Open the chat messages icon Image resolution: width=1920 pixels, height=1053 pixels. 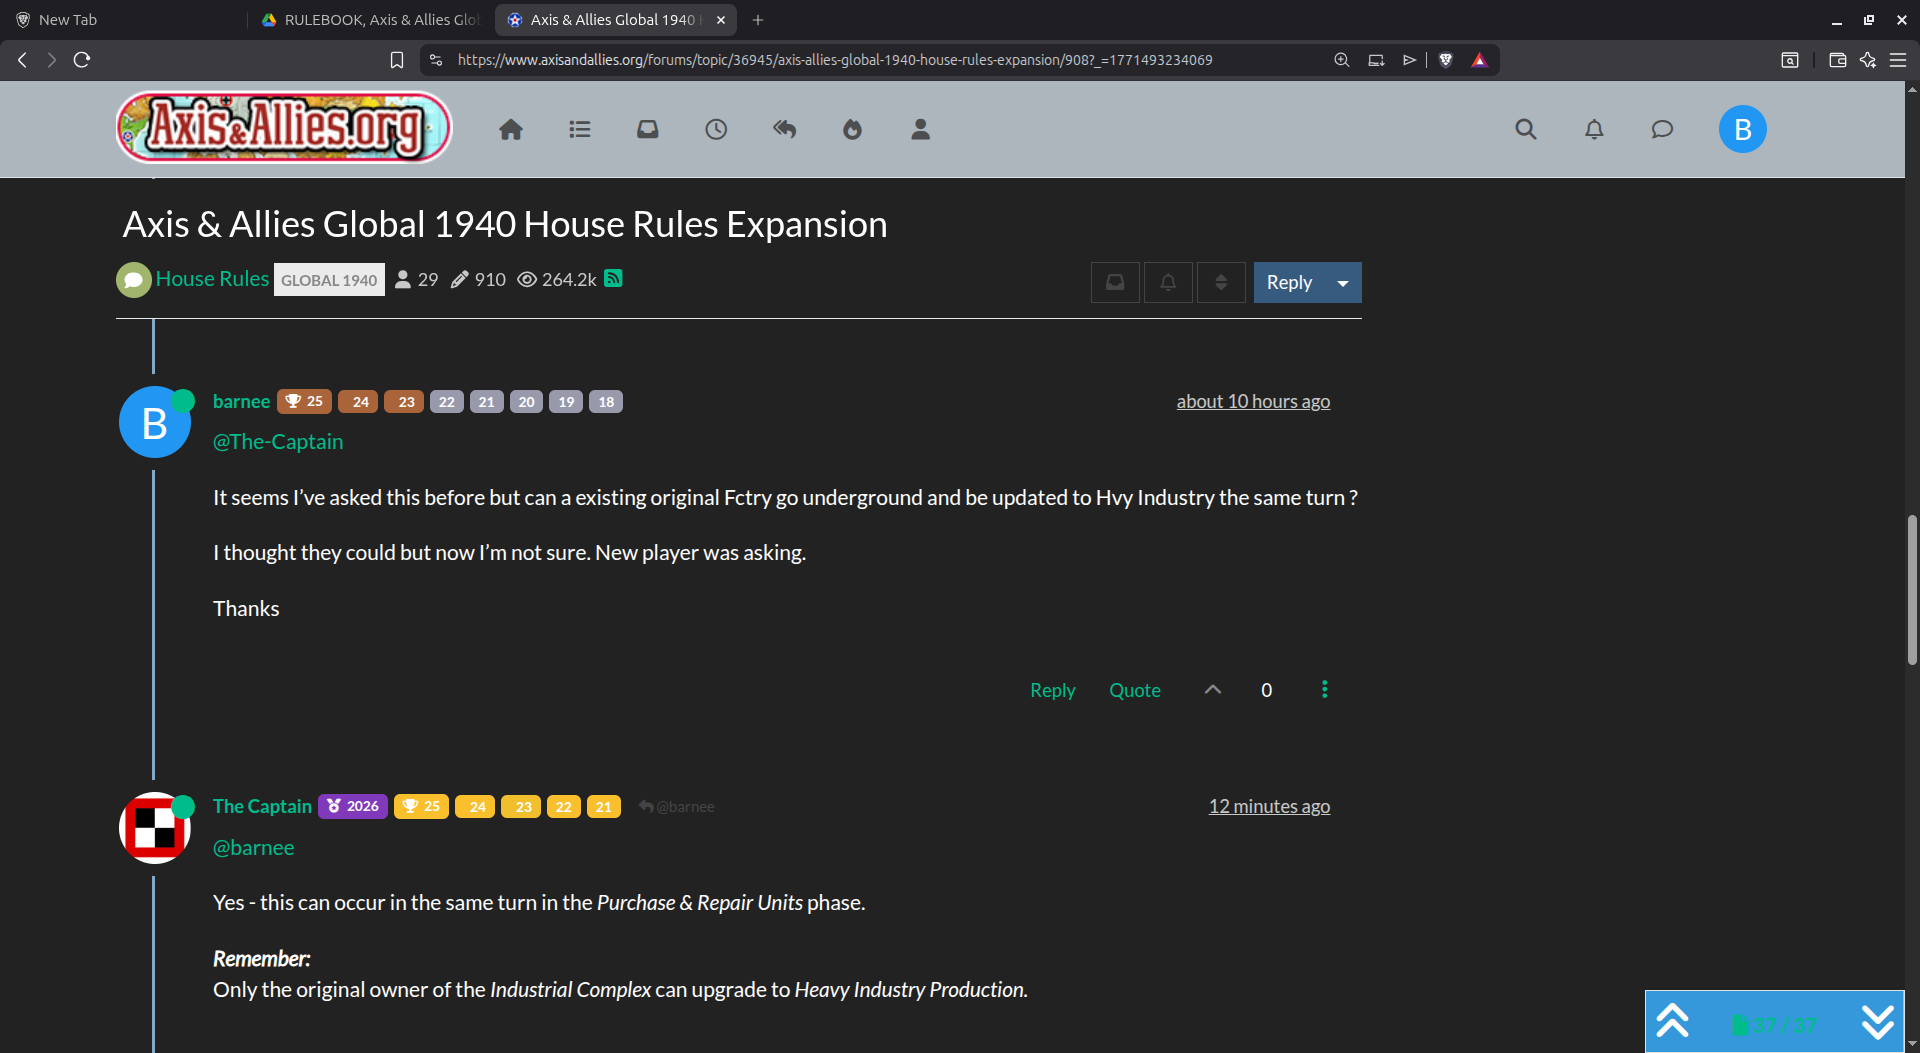coord(1662,129)
